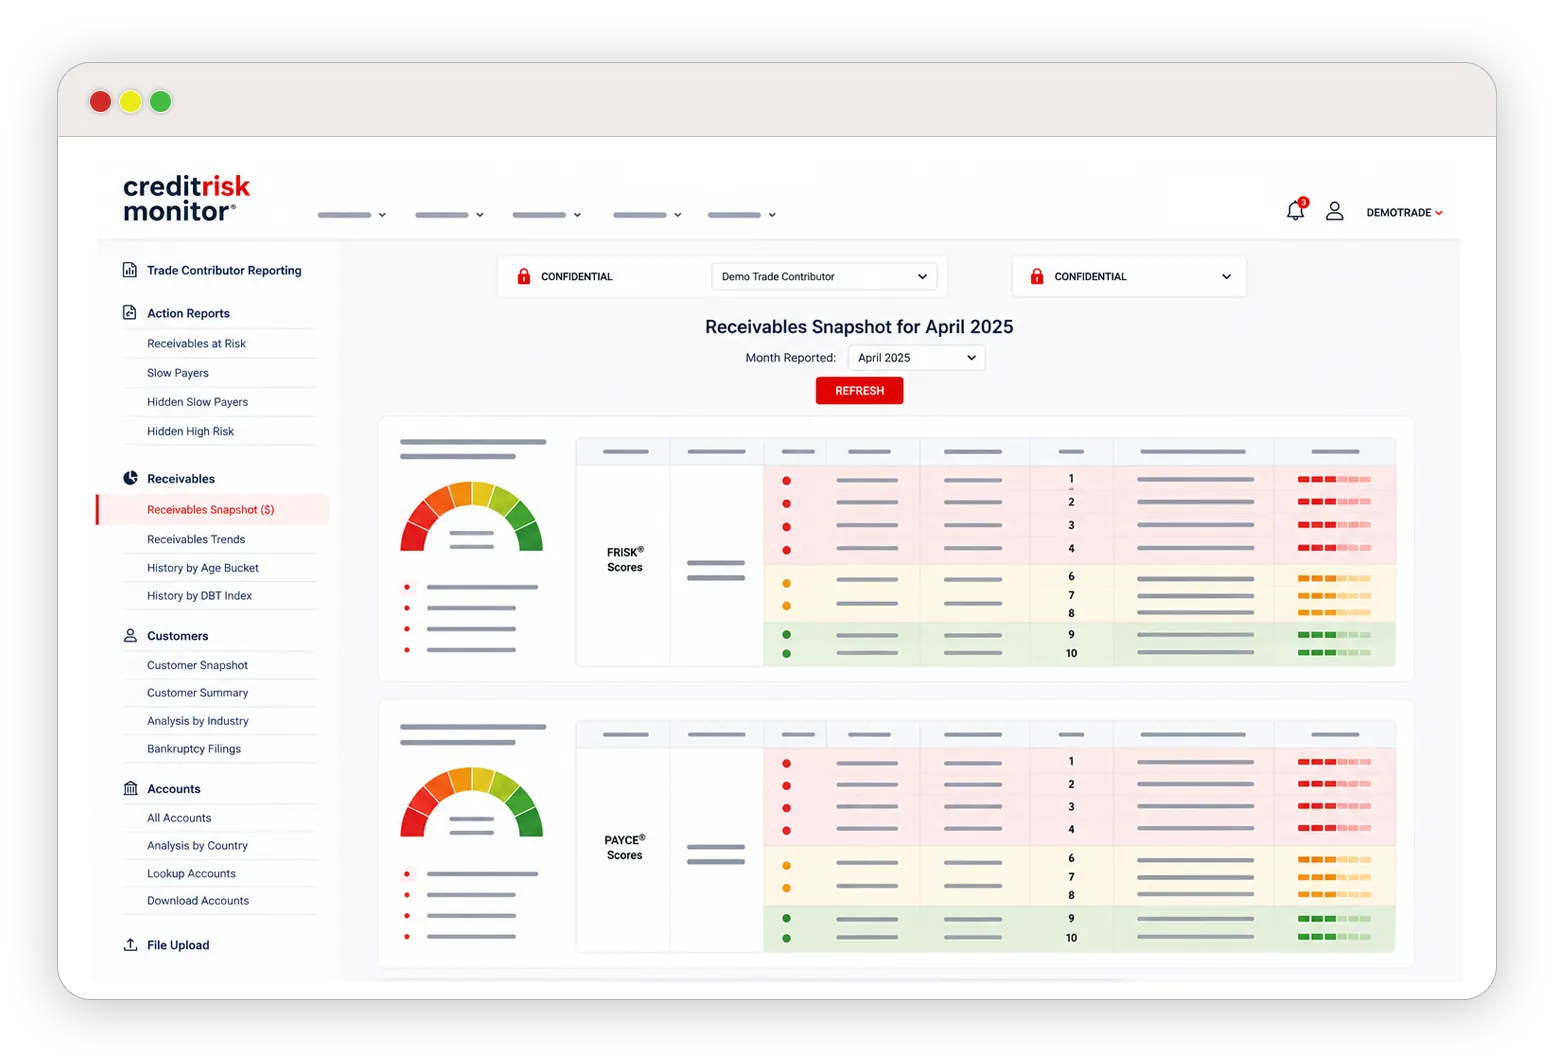Open the File Upload section
This screenshot has width=1559, height=1057.
click(x=178, y=945)
